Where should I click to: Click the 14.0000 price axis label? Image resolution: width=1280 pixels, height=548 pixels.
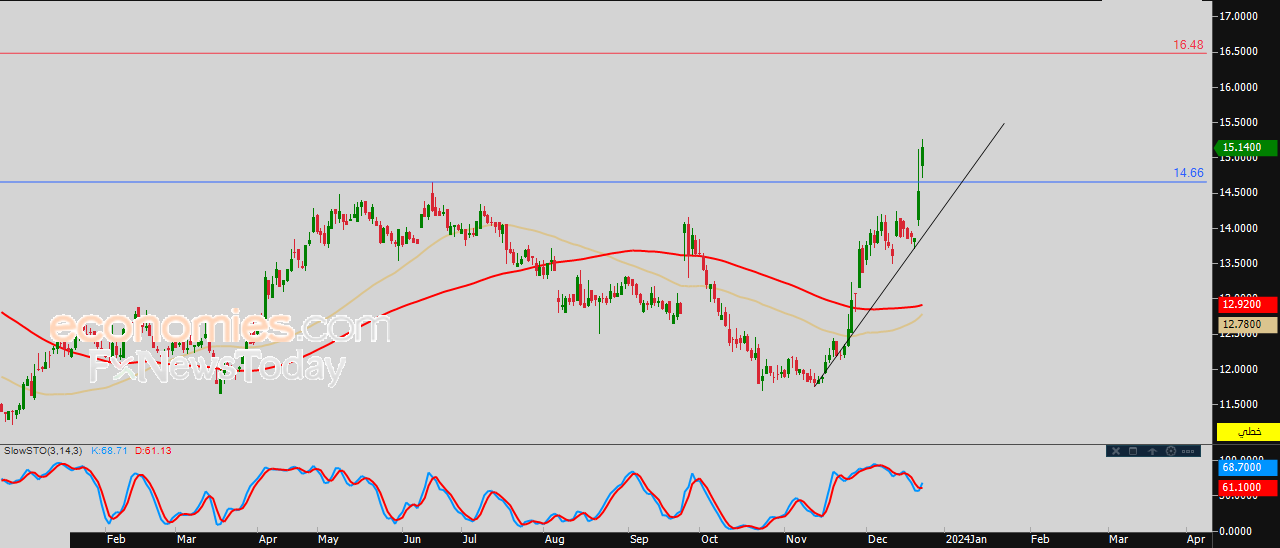pyautogui.click(x=1240, y=228)
